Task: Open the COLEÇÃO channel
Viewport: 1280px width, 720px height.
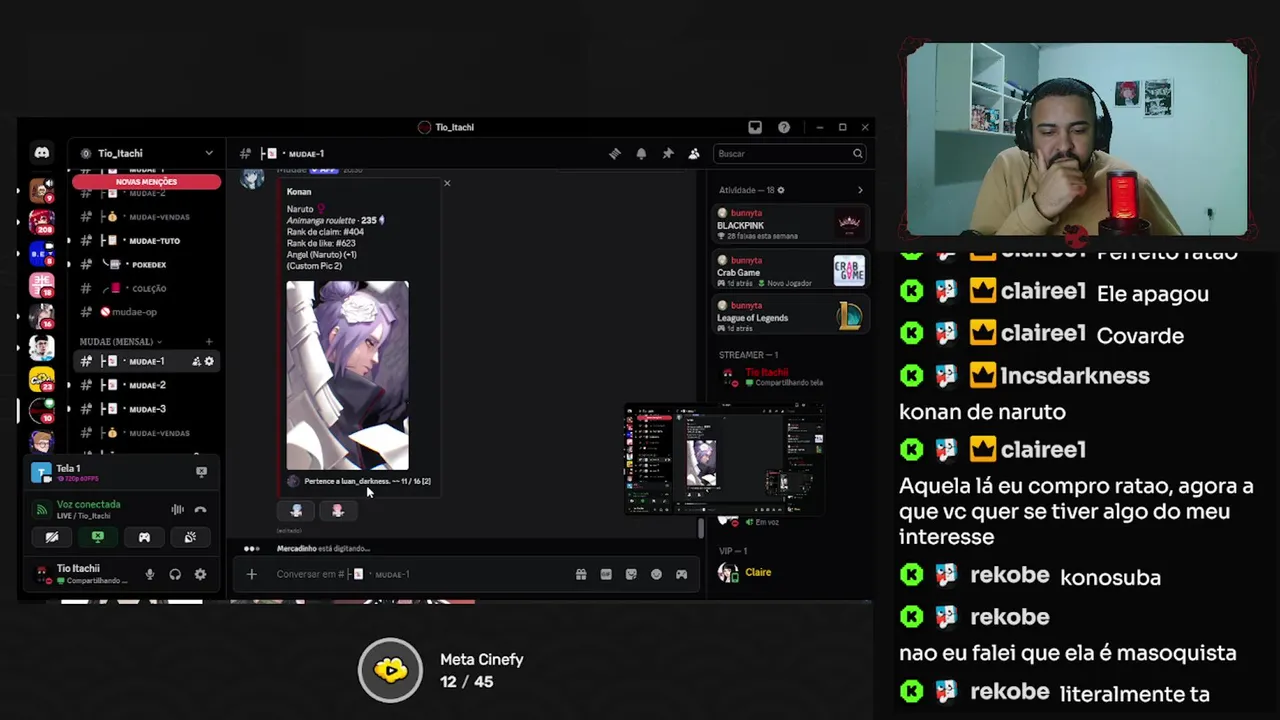Action: 146,288
